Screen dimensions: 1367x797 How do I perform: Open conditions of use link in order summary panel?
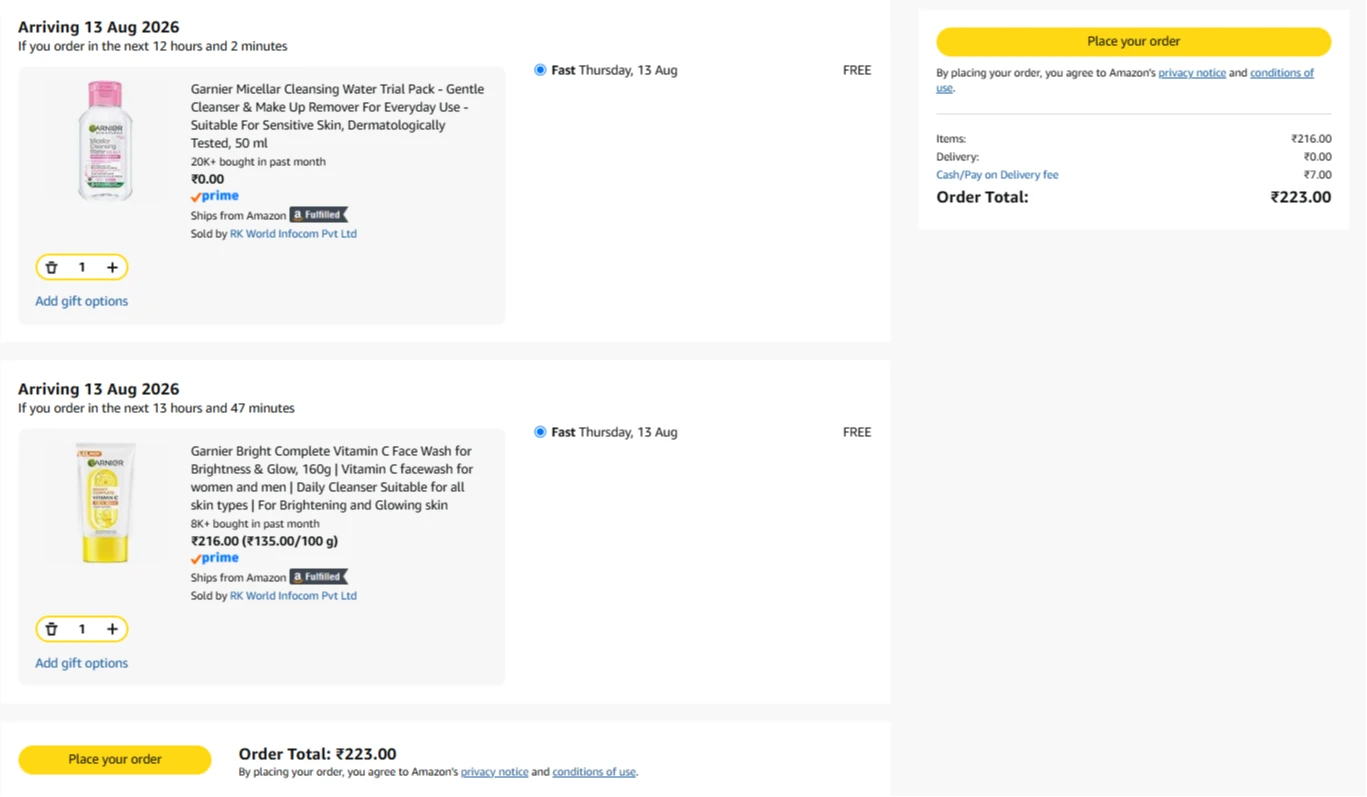[1282, 73]
